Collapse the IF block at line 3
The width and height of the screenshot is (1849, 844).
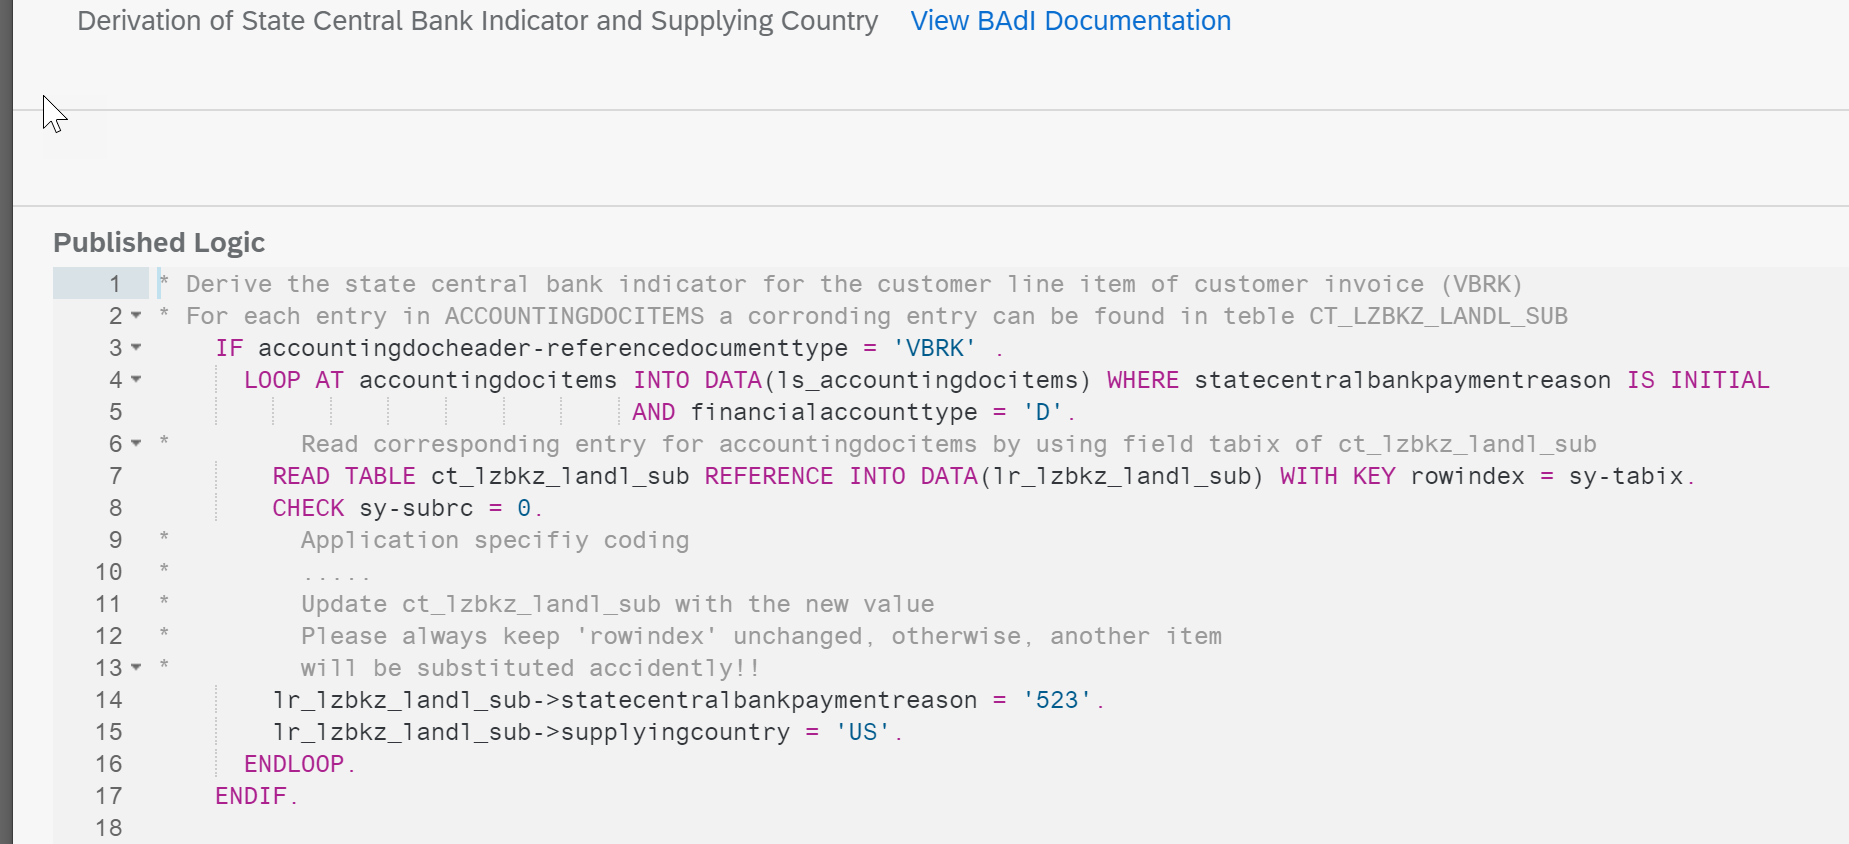136,348
